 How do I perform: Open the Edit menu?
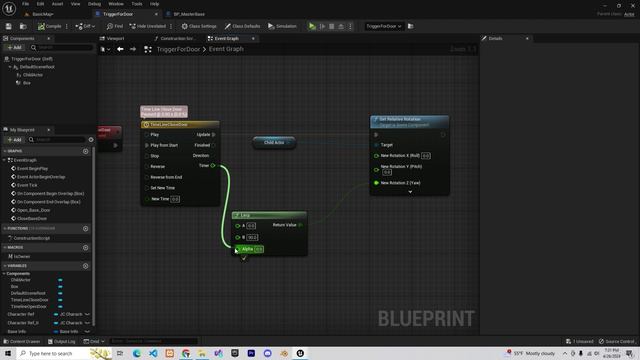40,4
